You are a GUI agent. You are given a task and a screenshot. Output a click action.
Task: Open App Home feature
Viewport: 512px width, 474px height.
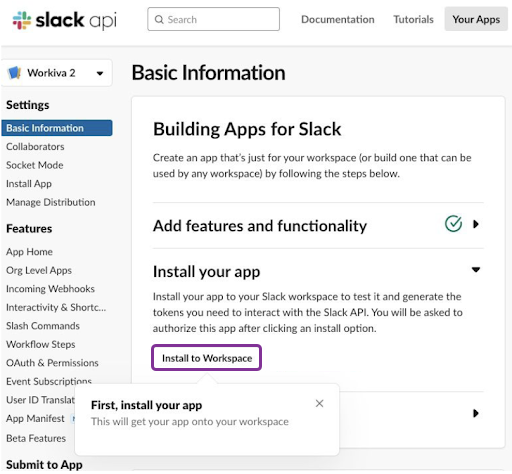click(29, 252)
